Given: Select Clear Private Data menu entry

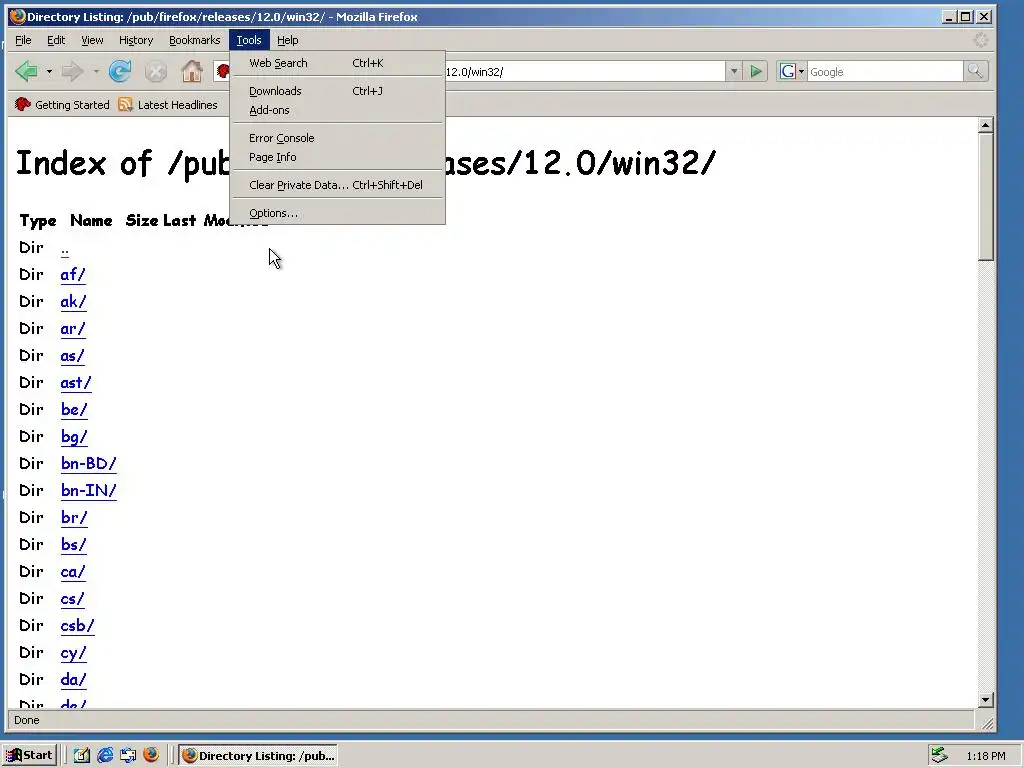Looking at the screenshot, I should [x=338, y=185].
